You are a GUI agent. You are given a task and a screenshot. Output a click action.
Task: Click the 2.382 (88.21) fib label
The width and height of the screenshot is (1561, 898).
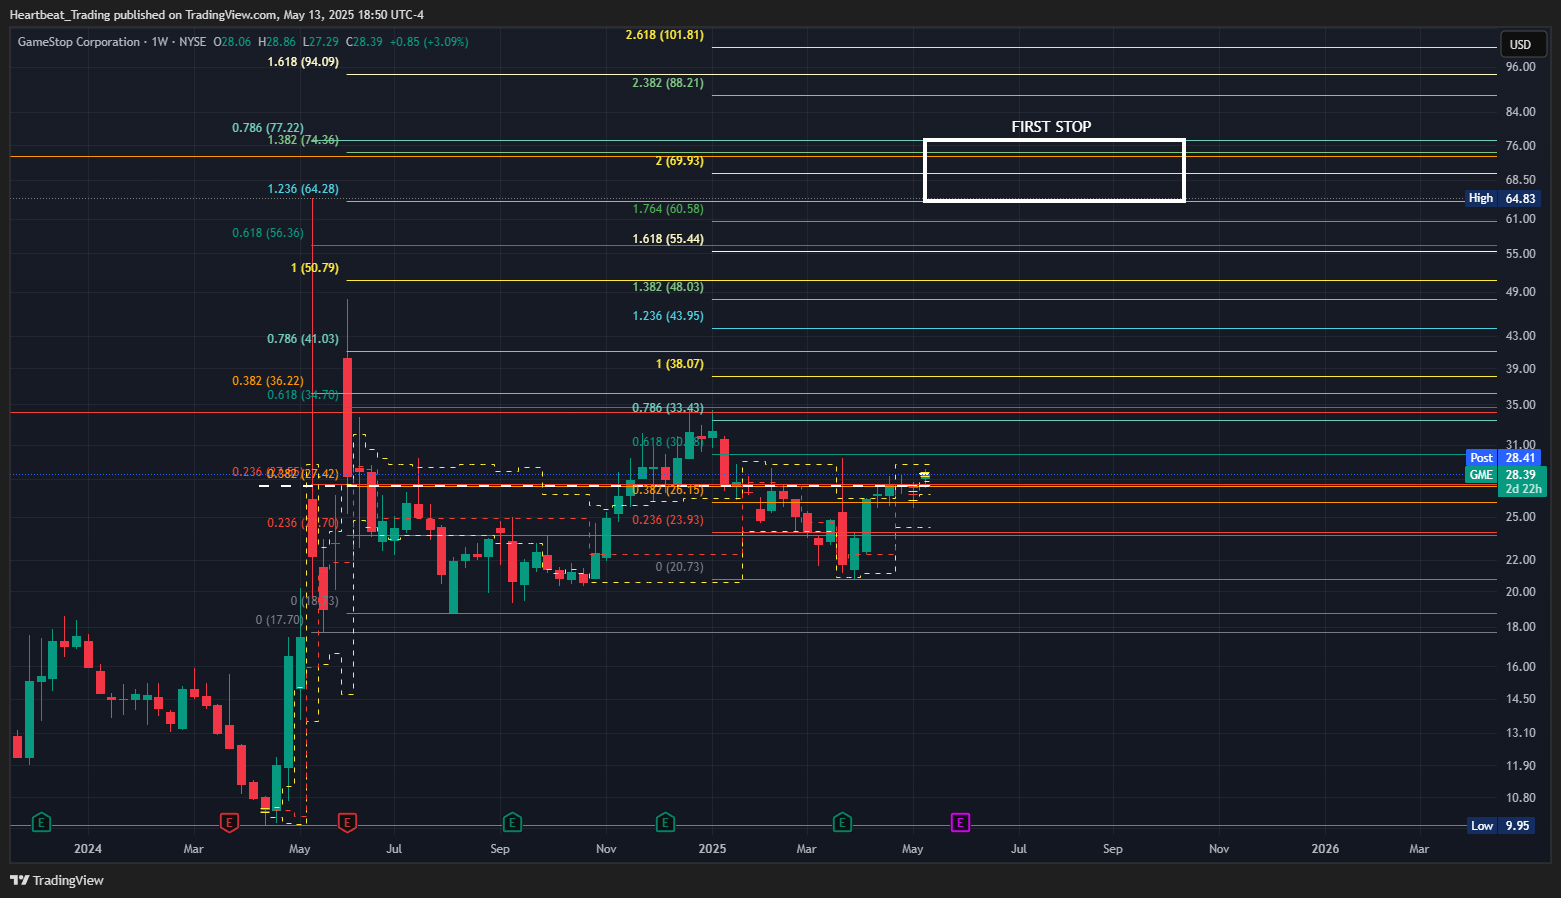[668, 83]
